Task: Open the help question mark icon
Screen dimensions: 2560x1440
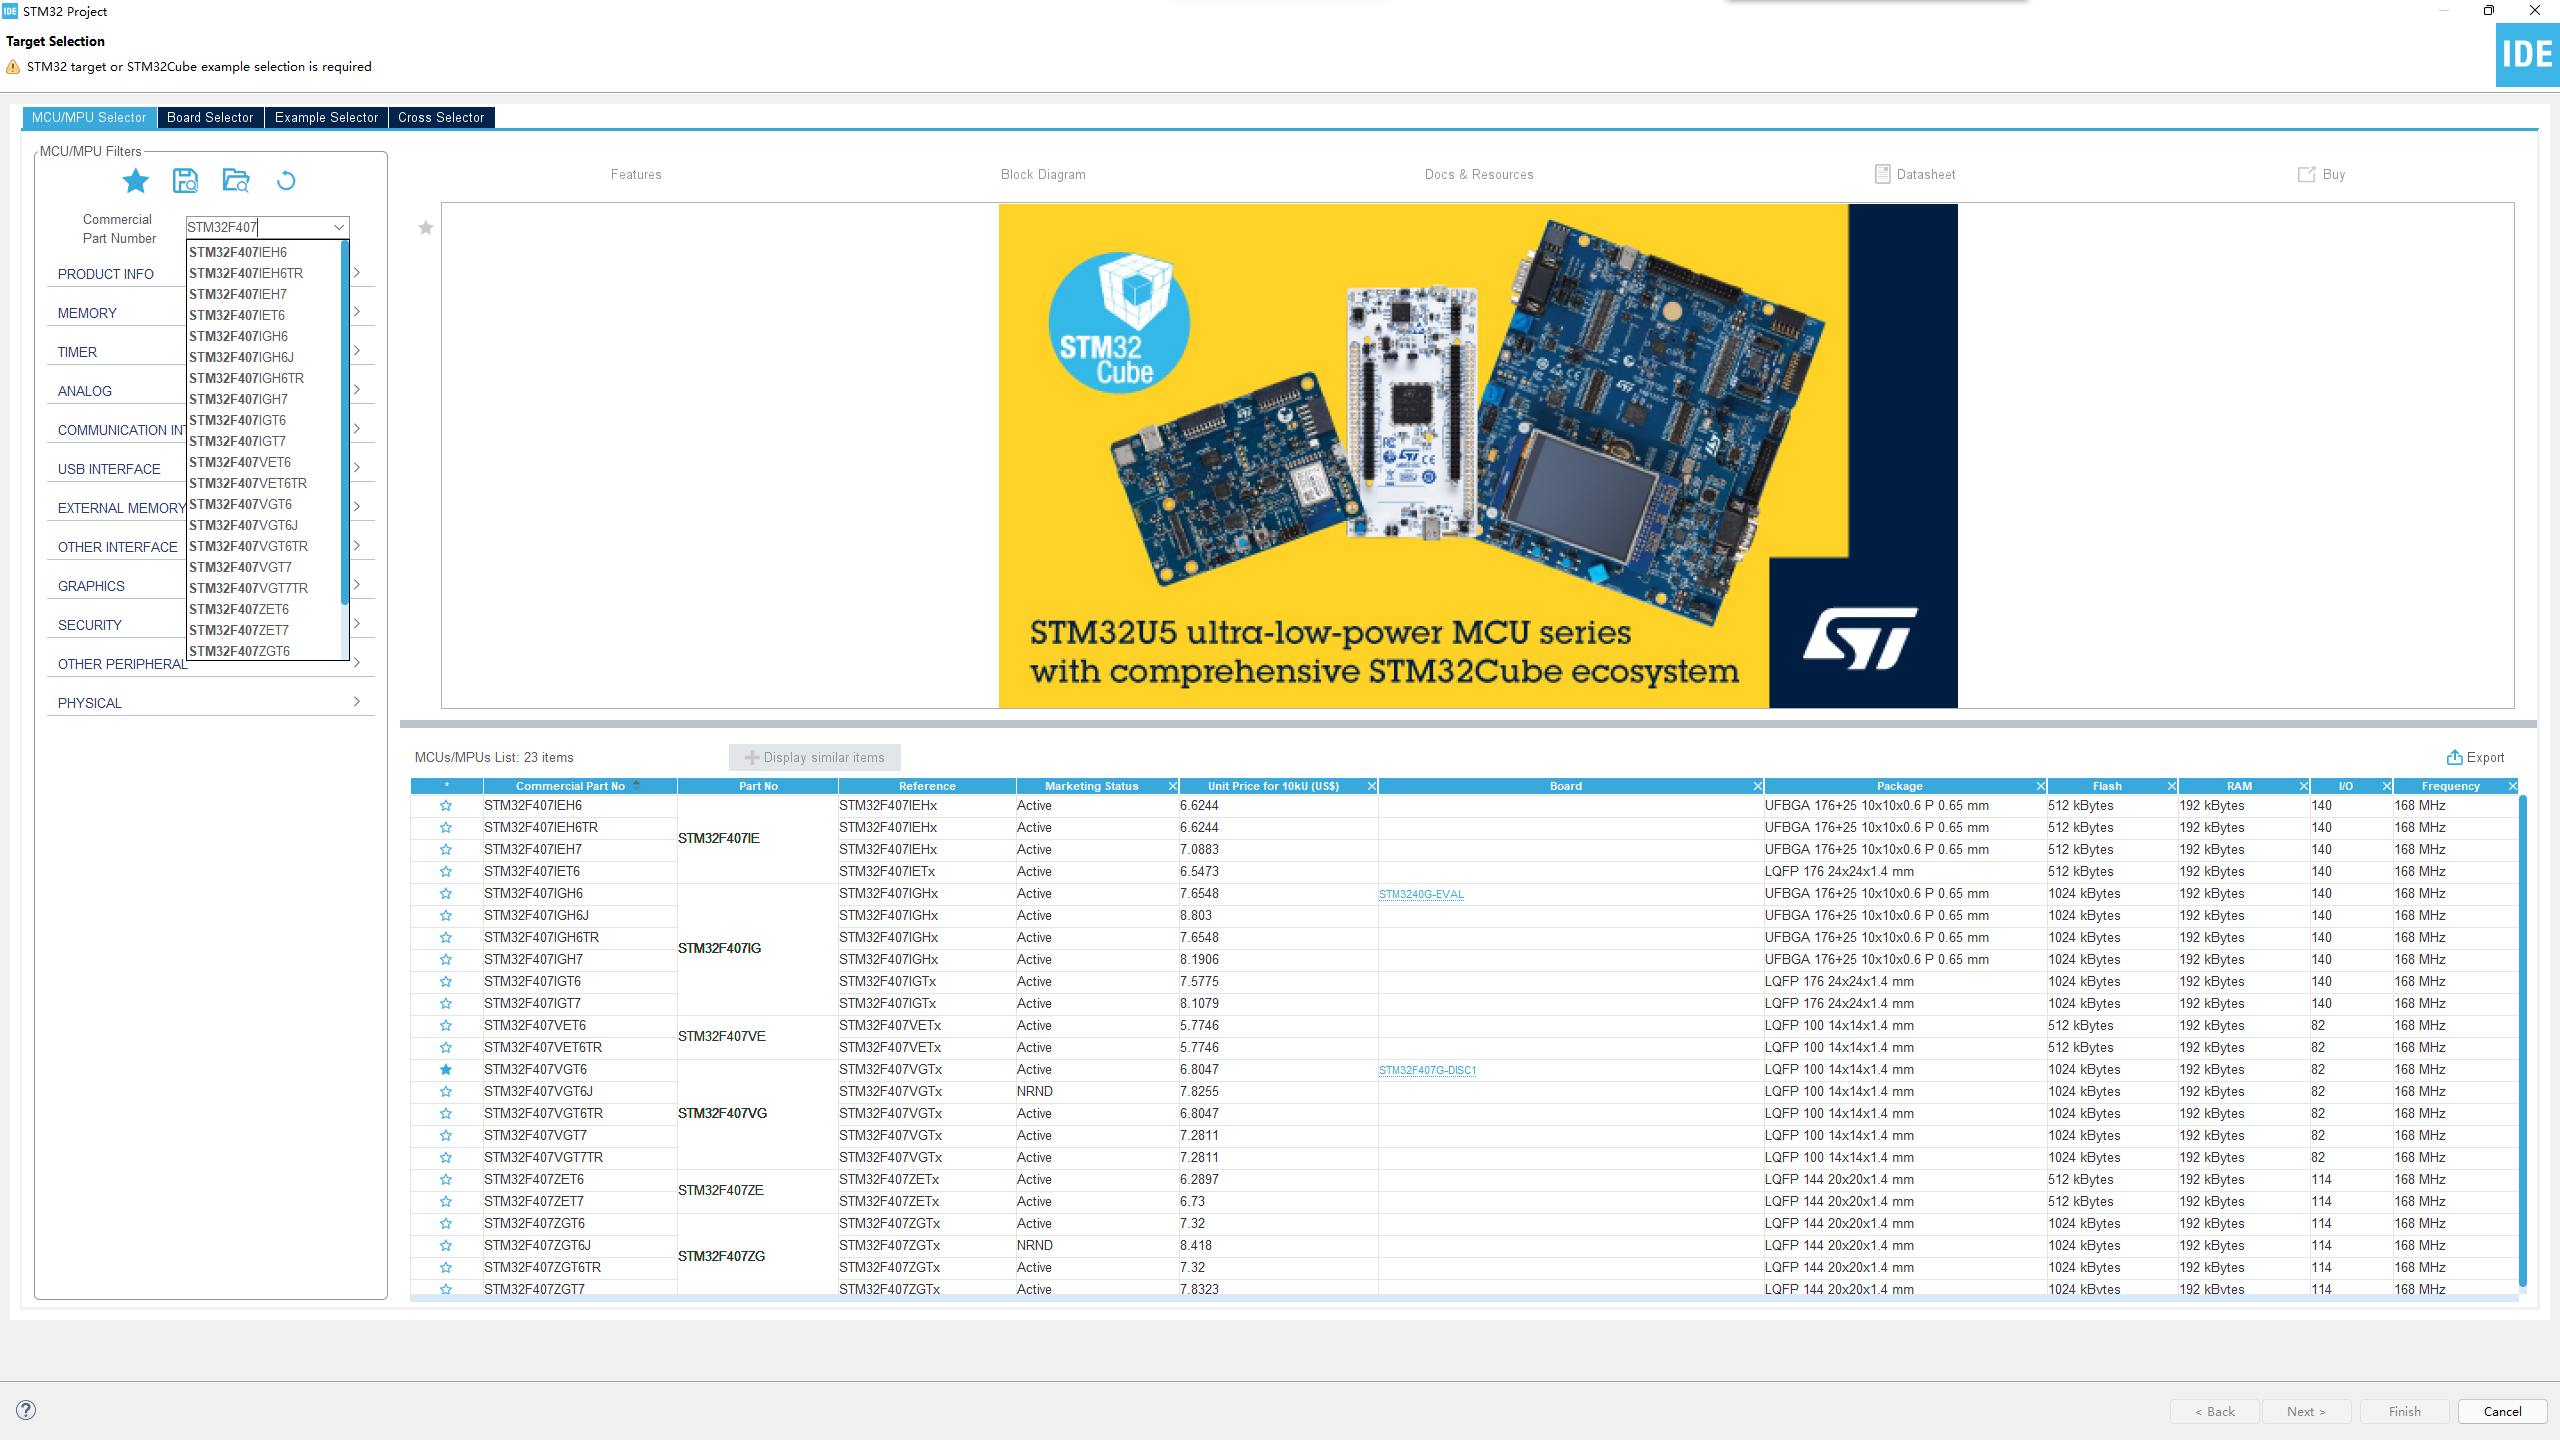Action: (x=26, y=1410)
